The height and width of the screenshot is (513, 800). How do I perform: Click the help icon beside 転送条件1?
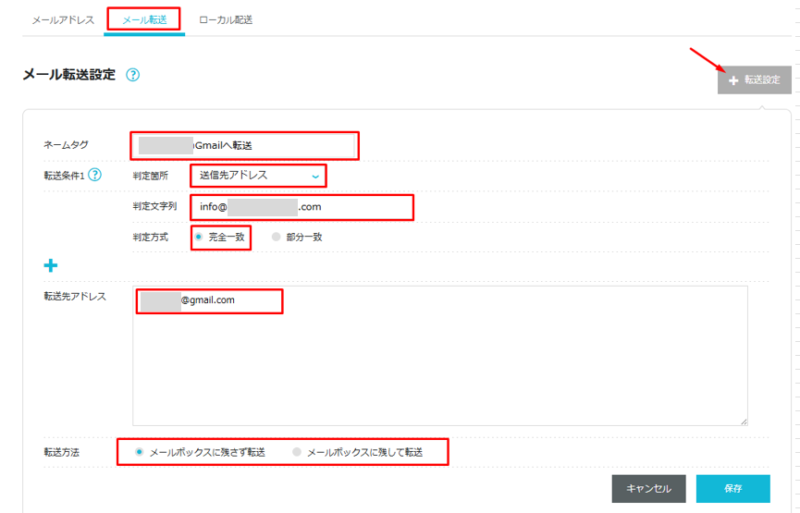pos(95,175)
